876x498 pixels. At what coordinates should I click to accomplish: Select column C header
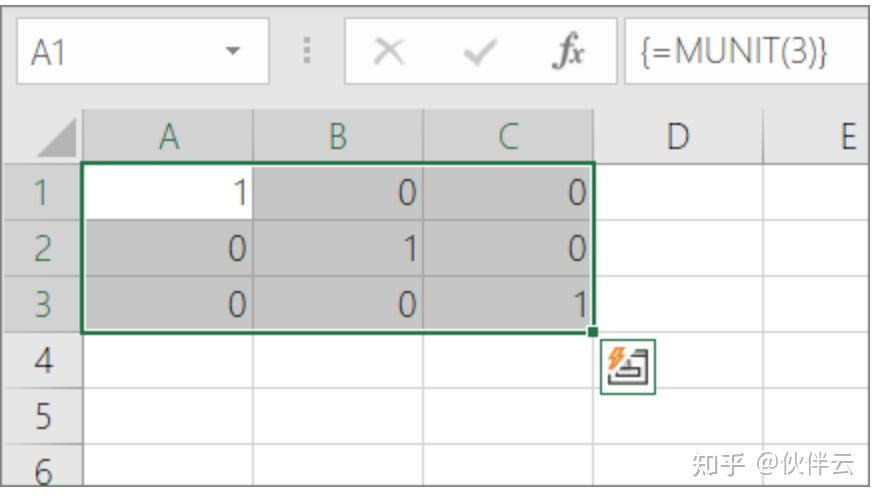508,137
